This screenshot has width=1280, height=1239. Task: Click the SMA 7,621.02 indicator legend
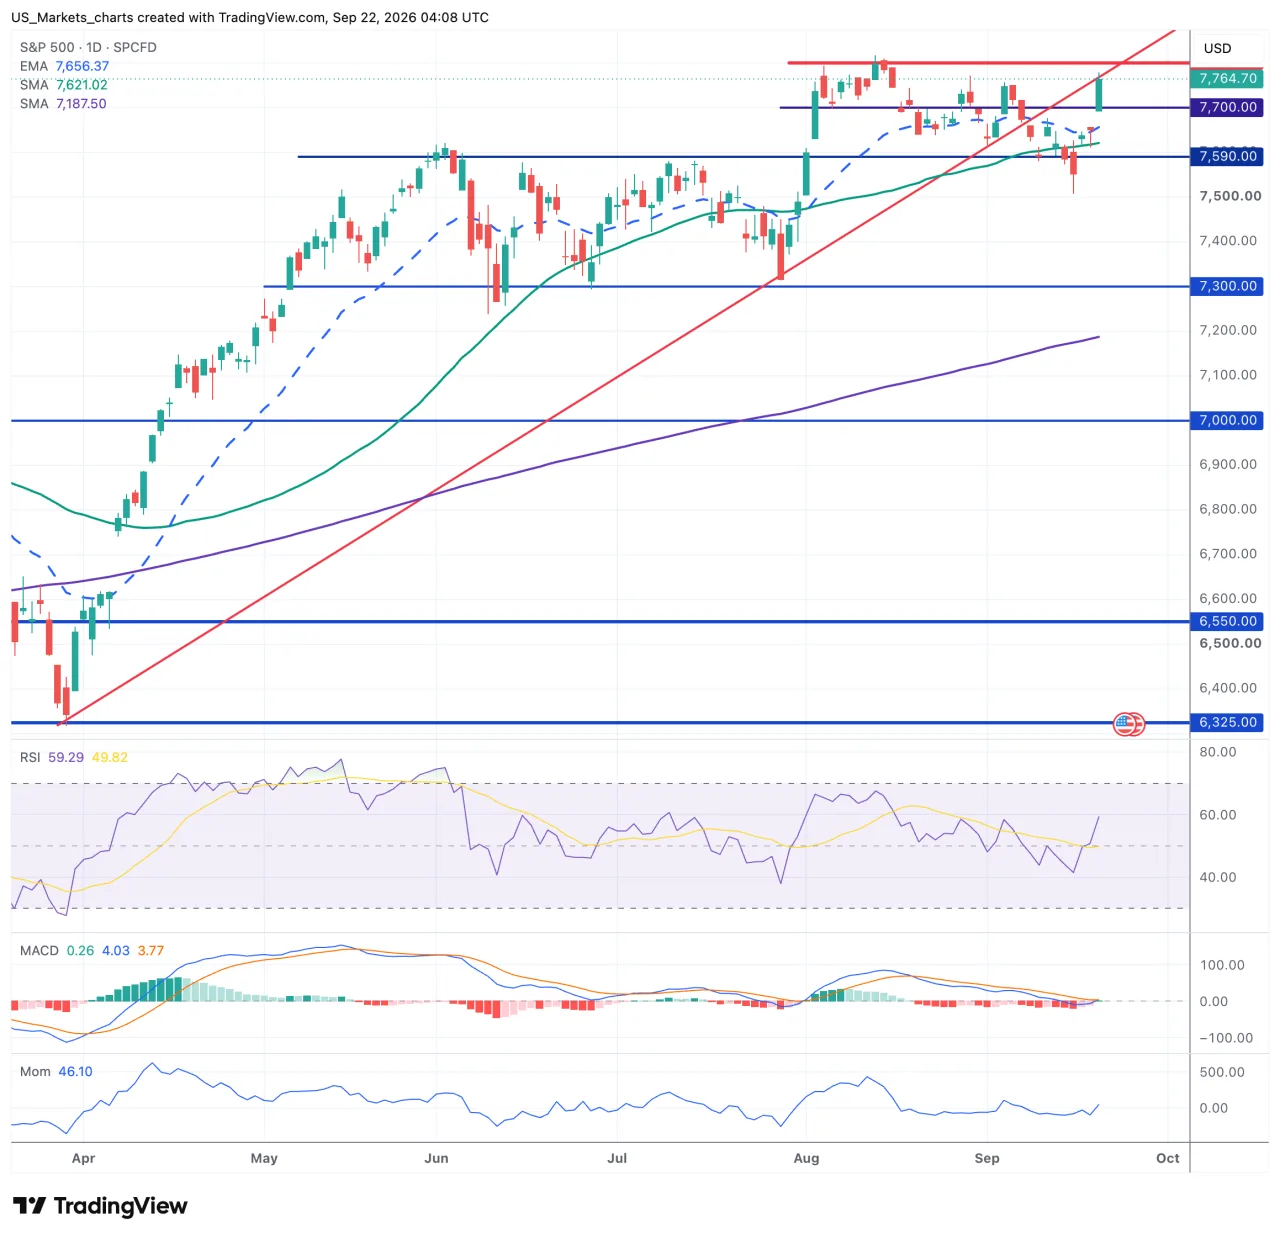click(63, 85)
